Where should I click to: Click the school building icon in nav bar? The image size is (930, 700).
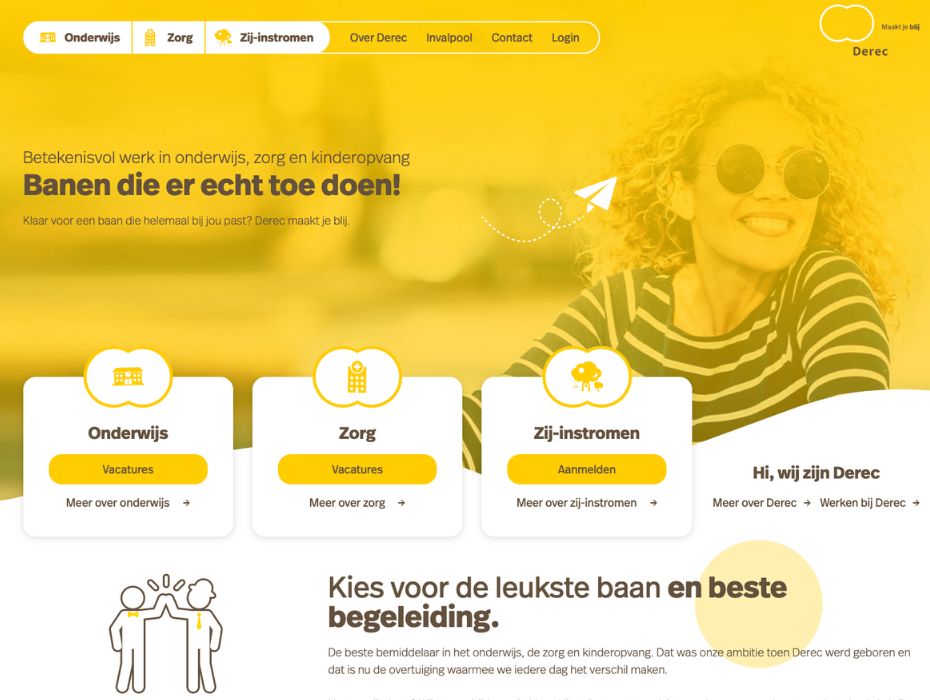(x=47, y=37)
